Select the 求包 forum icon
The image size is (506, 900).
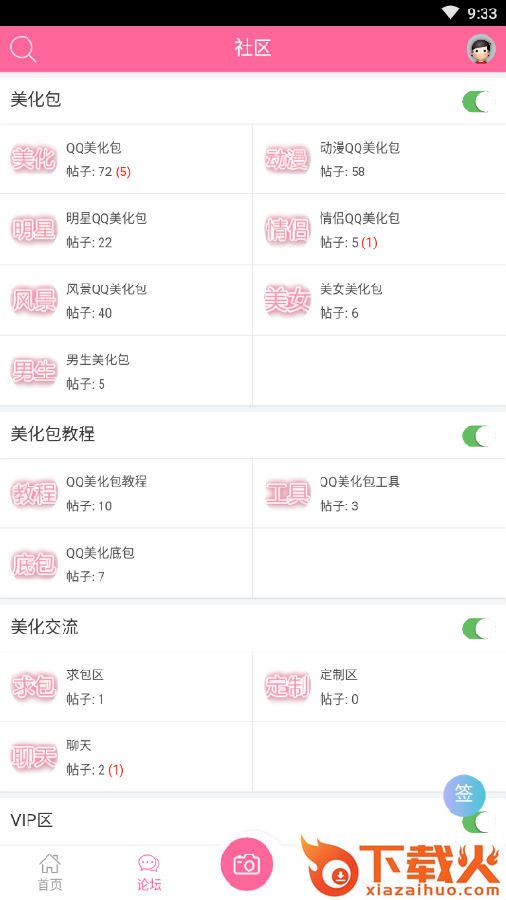(x=34, y=686)
